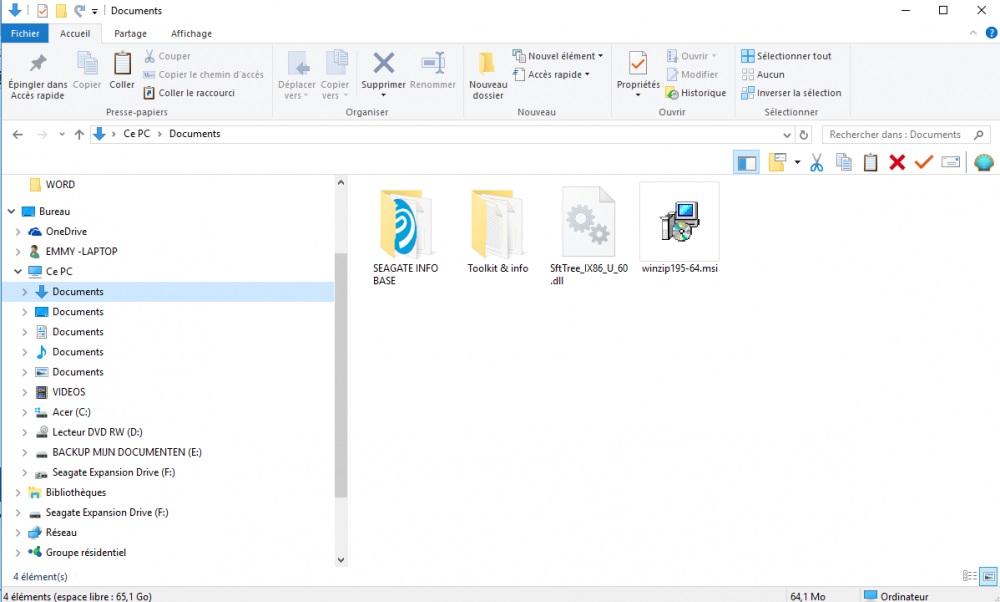Click the Supprimer delete X icon

click(383, 63)
